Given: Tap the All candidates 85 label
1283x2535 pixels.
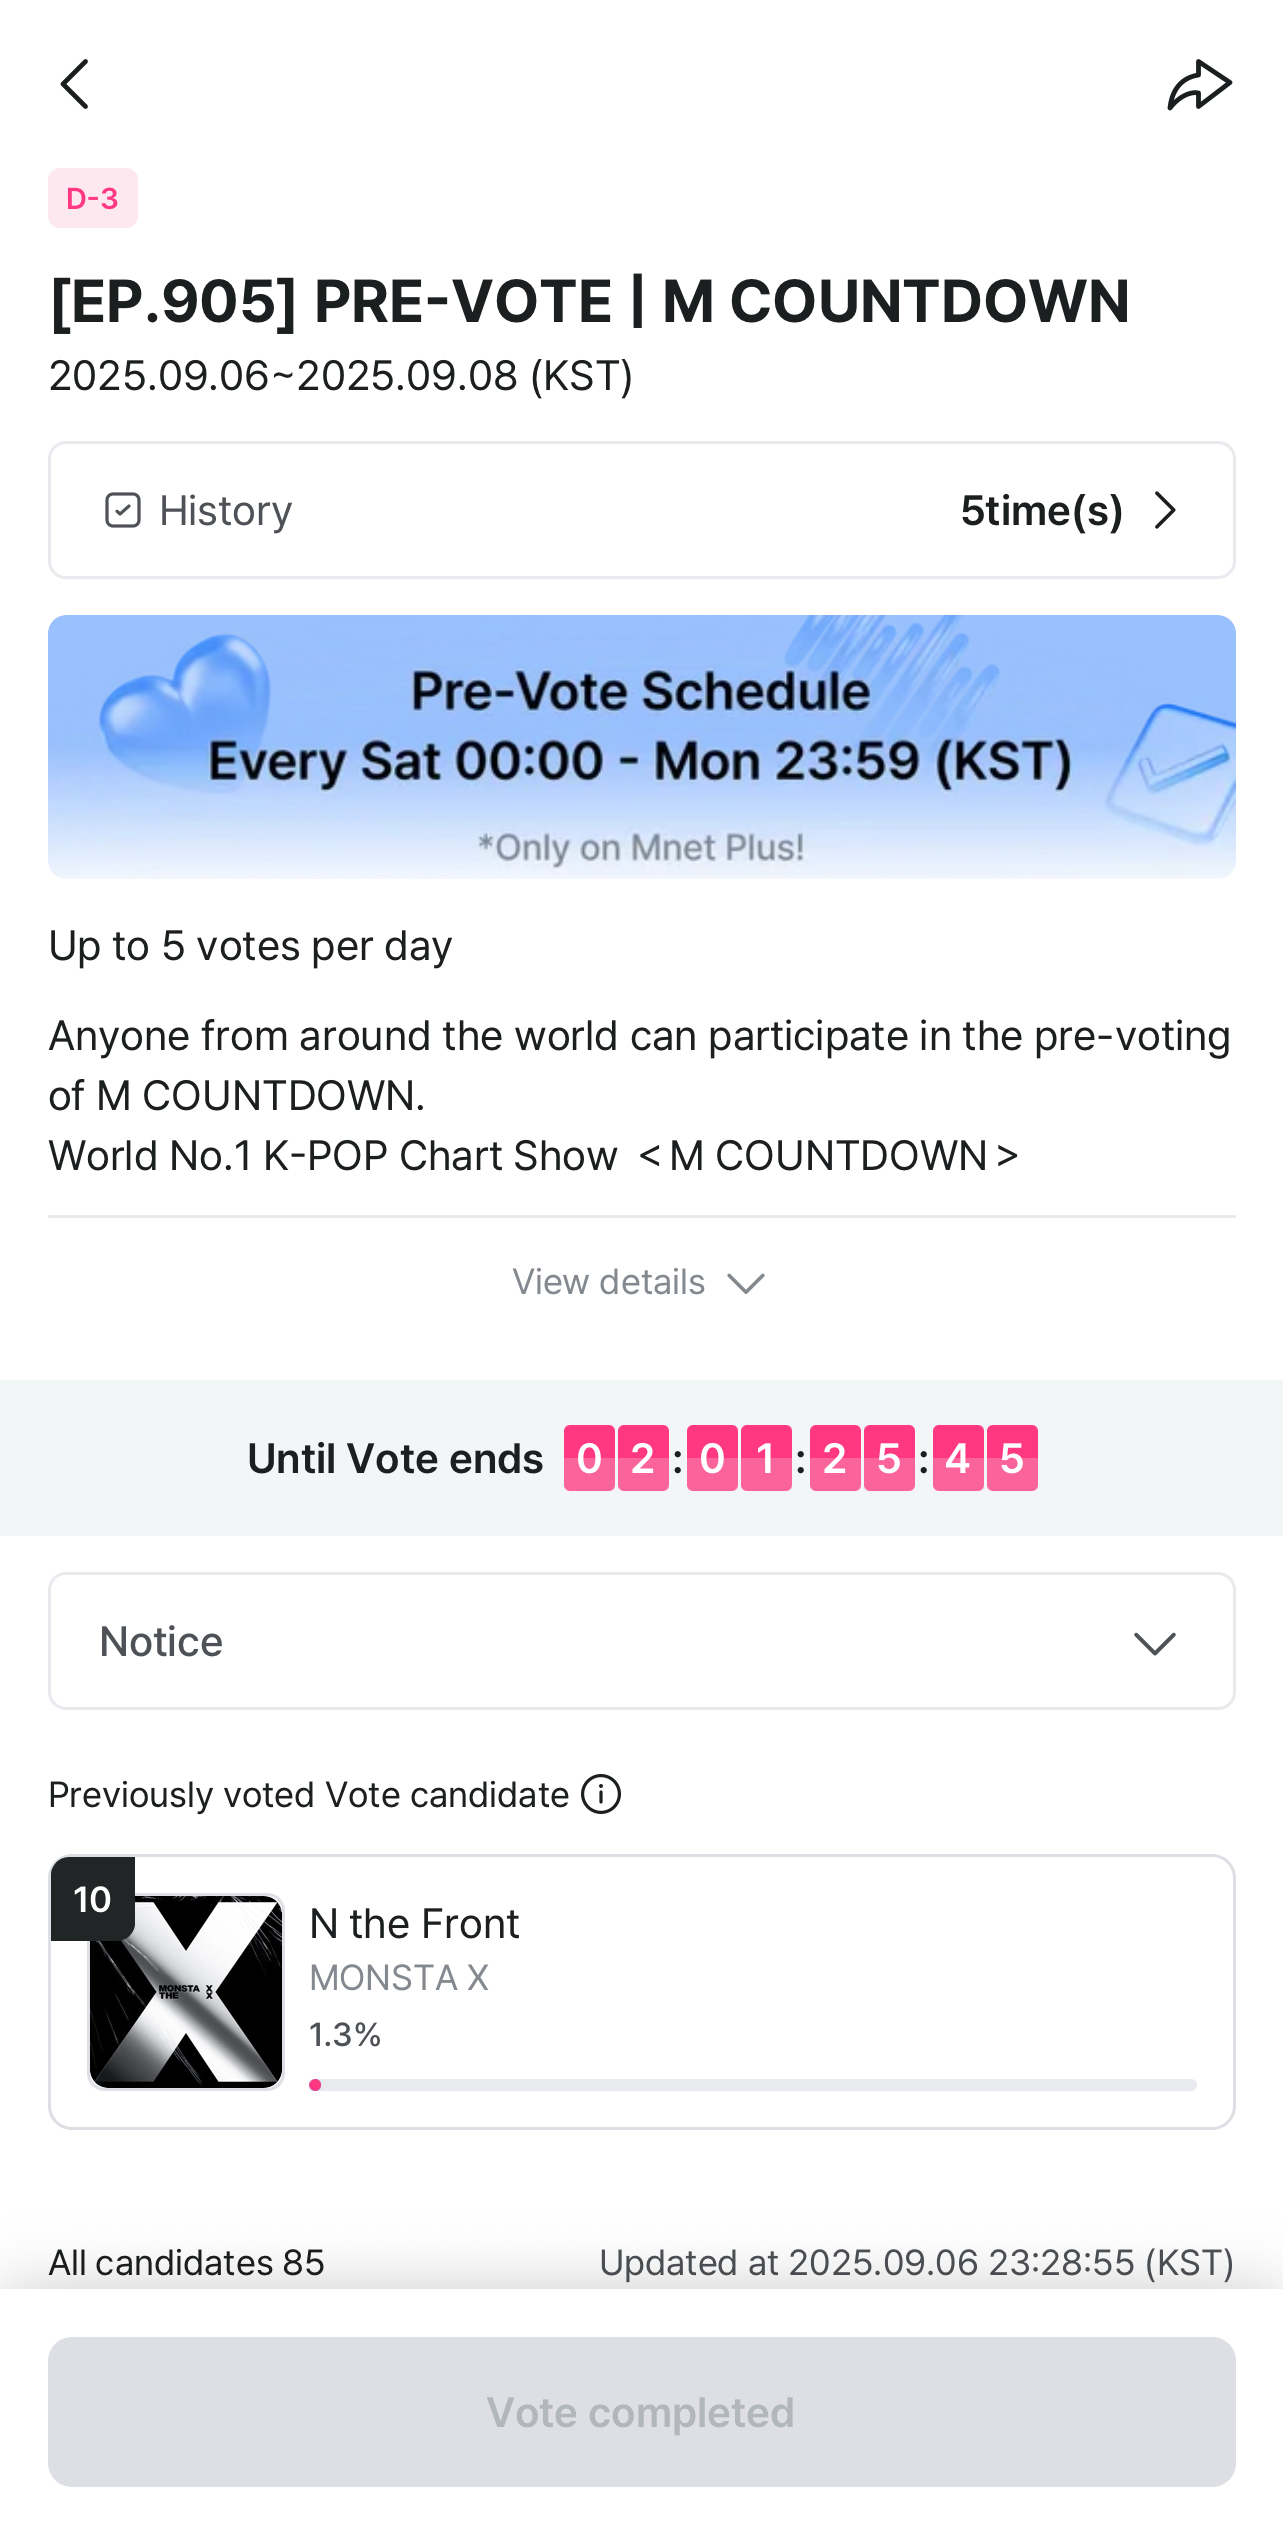Looking at the screenshot, I should pyautogui.click(x=187, y=2262).
